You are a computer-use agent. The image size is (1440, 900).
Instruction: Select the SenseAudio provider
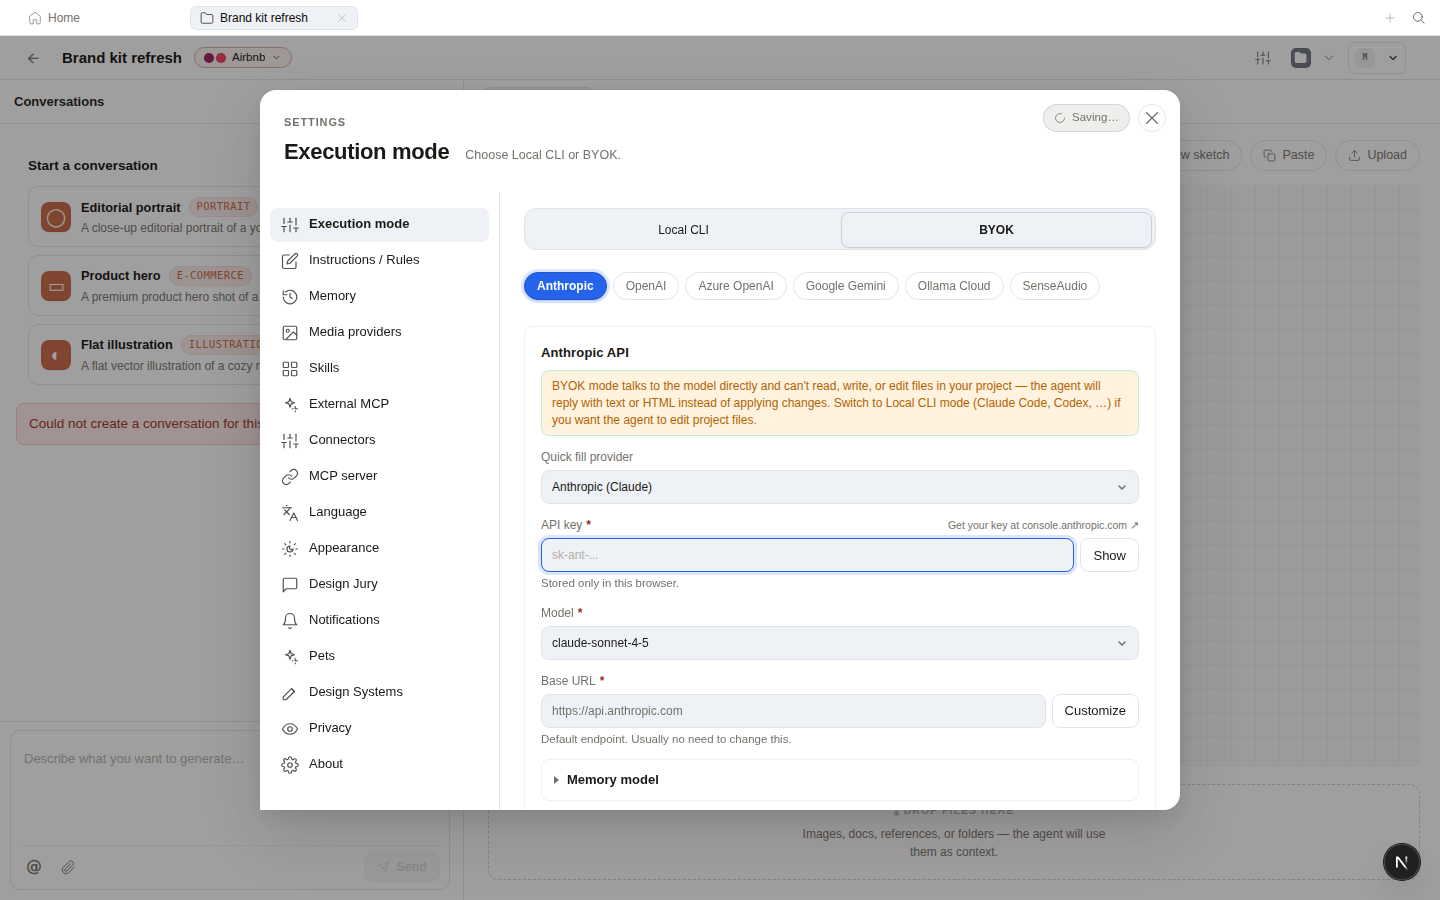1055,286
